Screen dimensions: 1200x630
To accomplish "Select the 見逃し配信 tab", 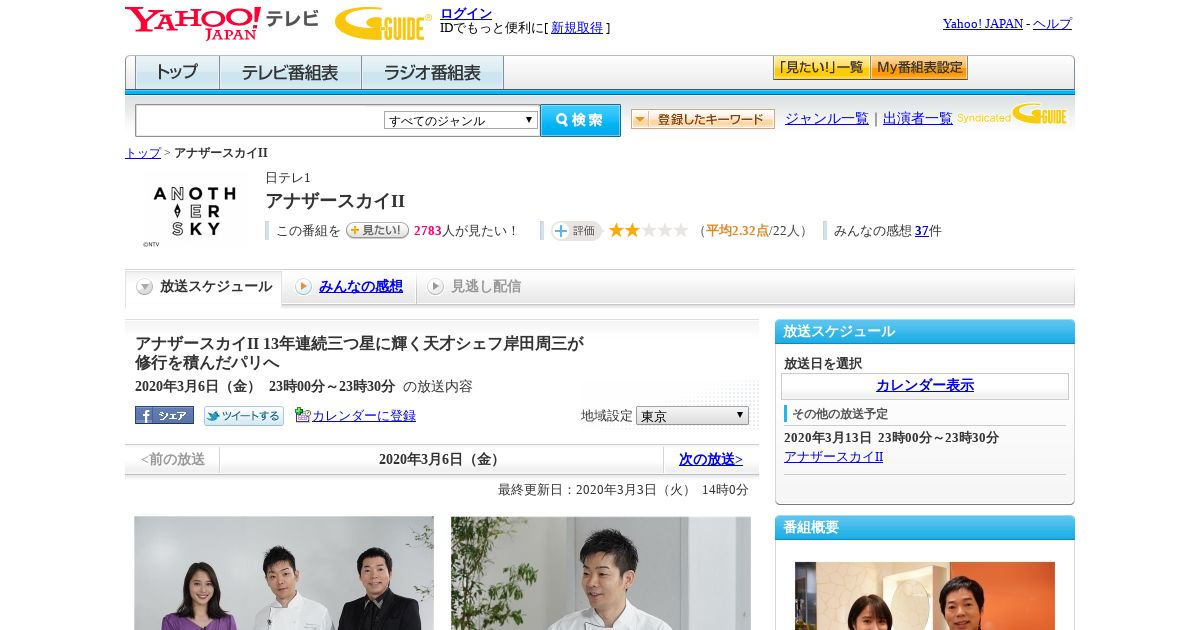I will [x=474, y=287].
